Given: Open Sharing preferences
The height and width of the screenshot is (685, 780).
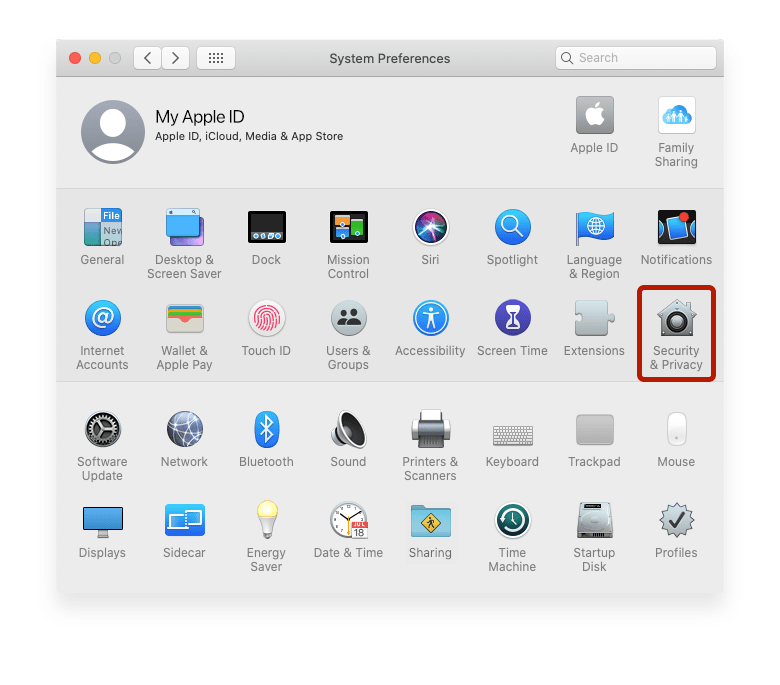Looking at the screenshot, I should (x=431, y=520).
